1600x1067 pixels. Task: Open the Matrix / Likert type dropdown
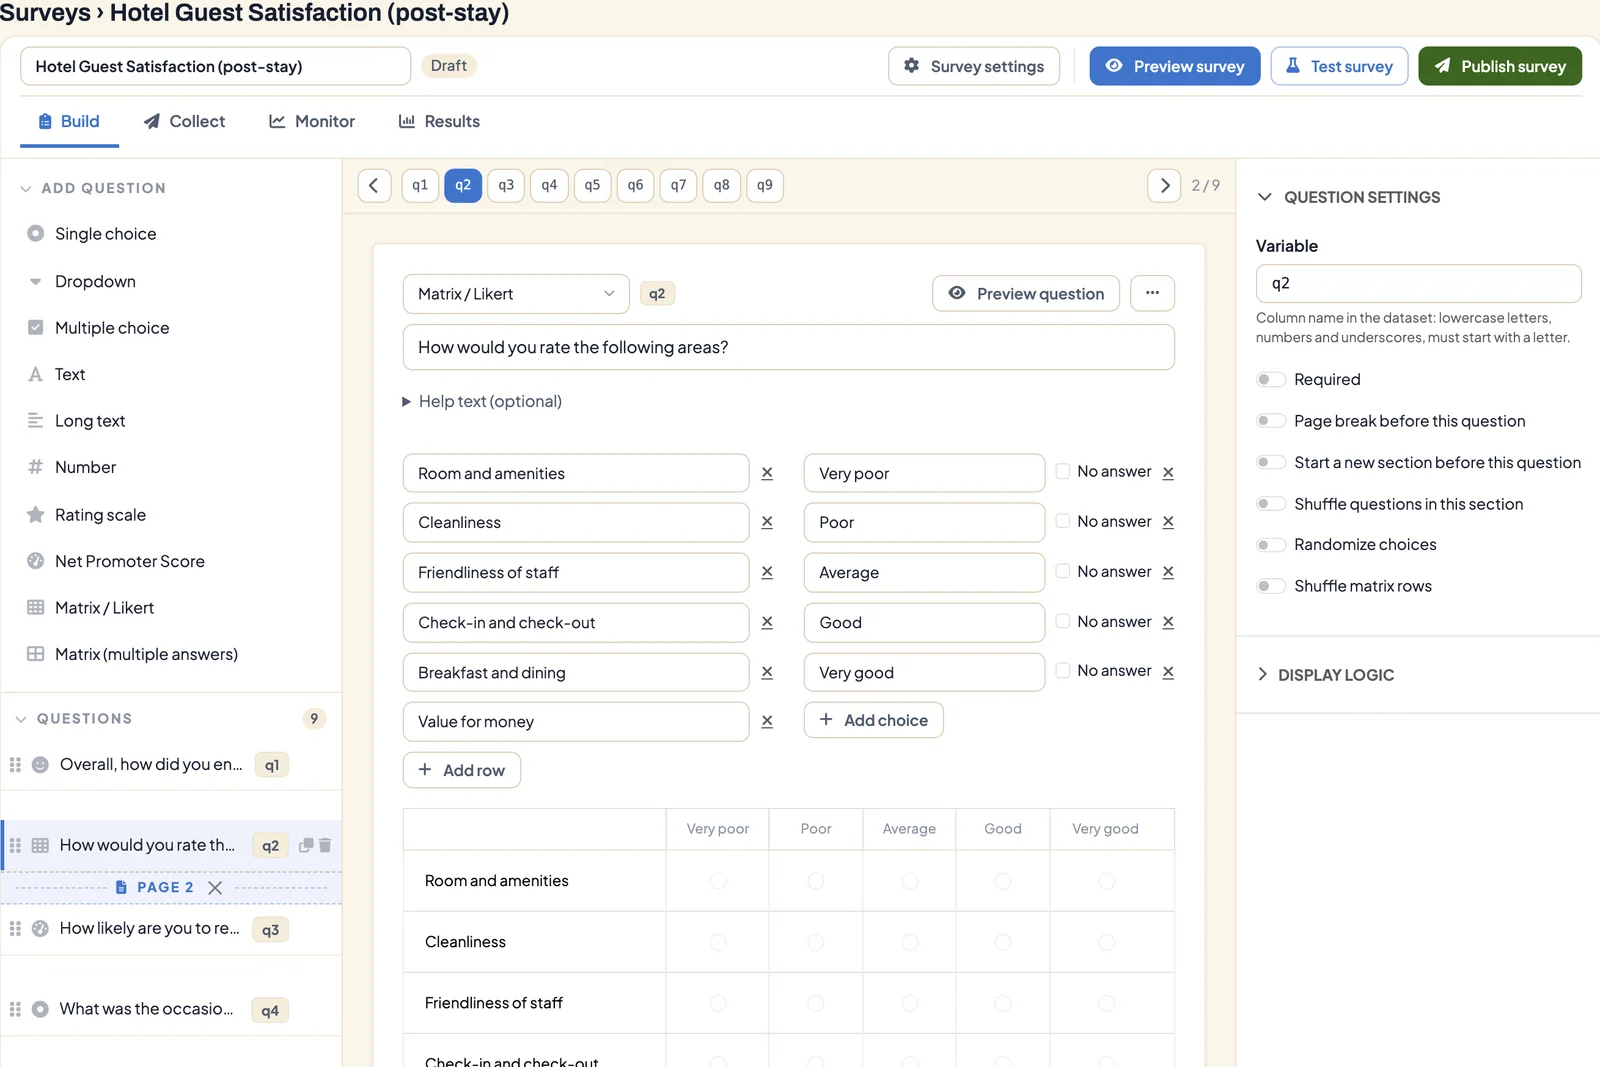click(x=516, y=294)
